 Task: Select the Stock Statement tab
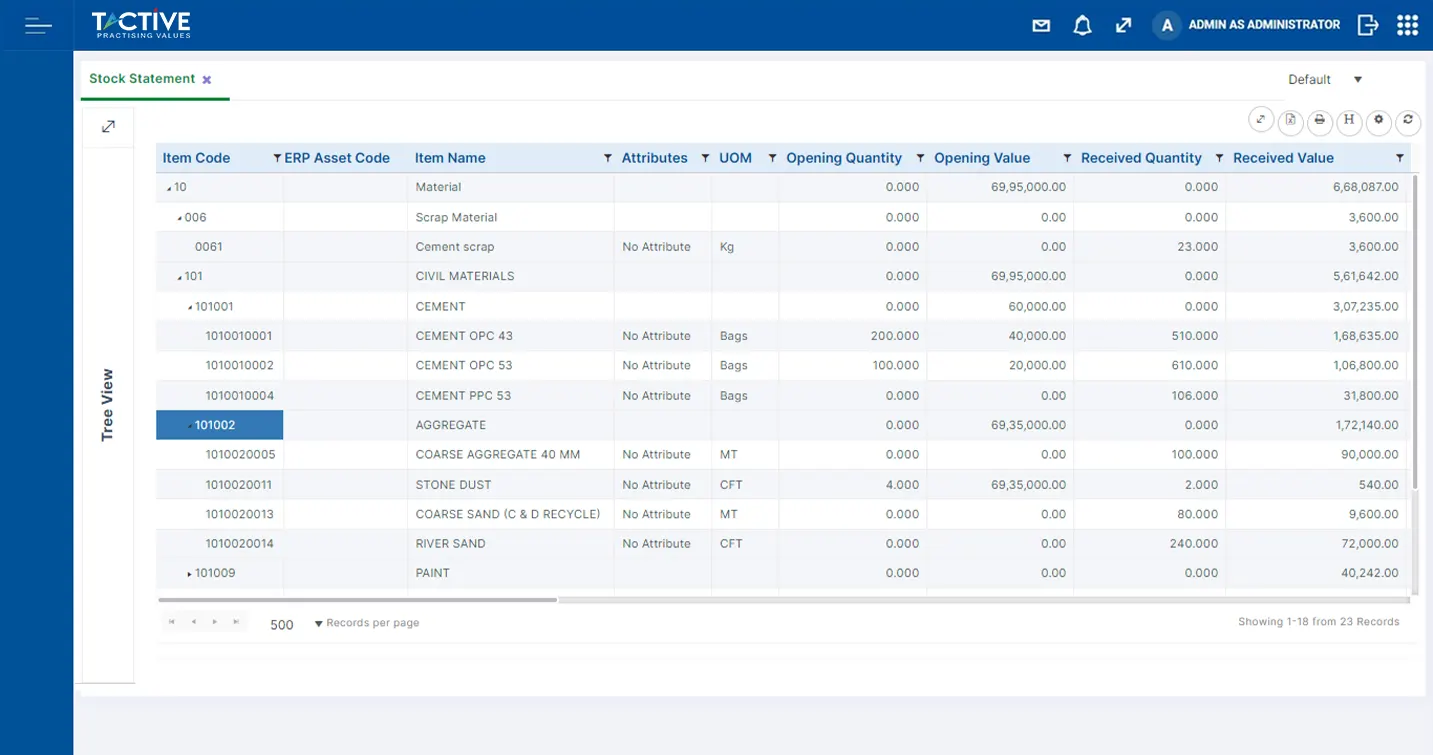(142, 78)
